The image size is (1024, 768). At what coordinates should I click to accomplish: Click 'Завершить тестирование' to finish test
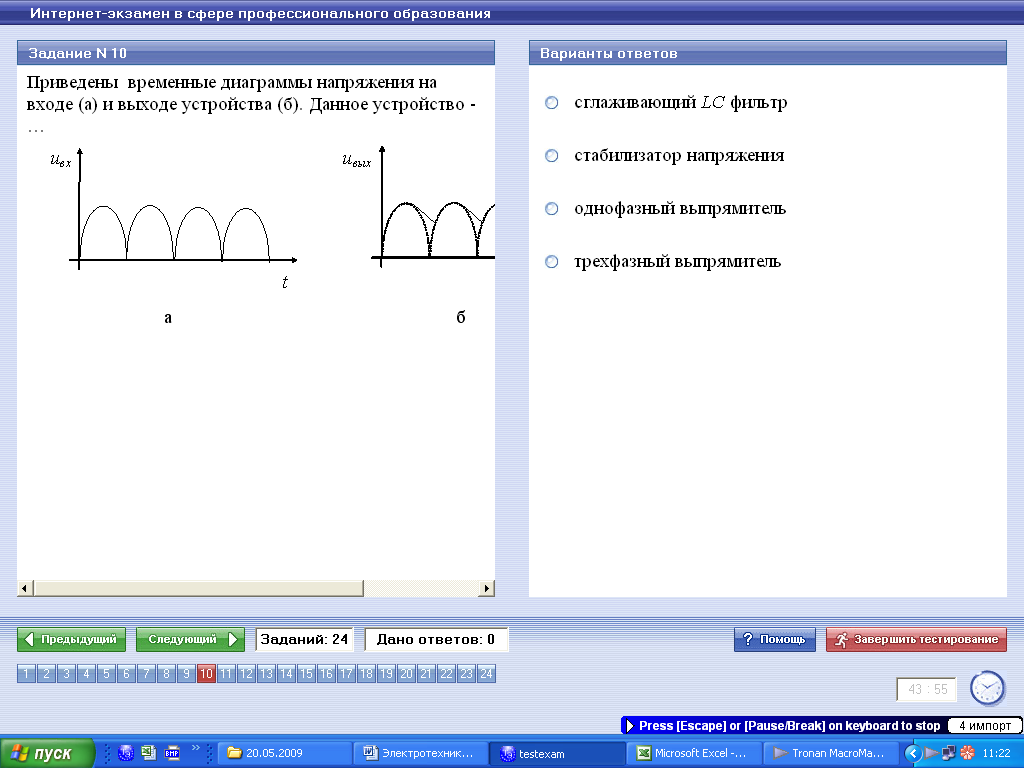point(916,639)
